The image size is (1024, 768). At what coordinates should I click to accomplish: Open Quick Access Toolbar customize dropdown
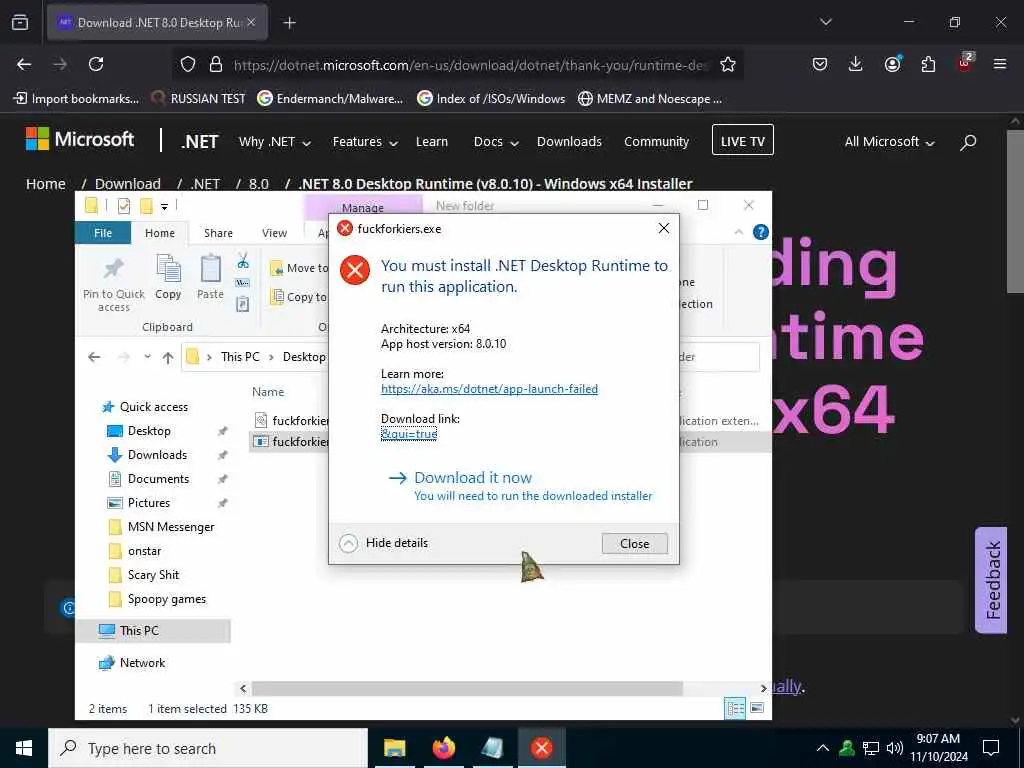pos(165,206)
